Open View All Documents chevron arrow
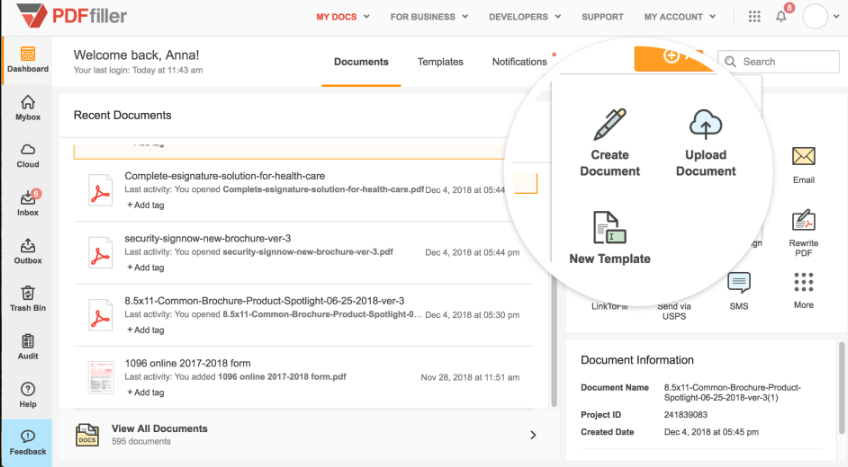The image size is (848, 467). pos(533,435)
